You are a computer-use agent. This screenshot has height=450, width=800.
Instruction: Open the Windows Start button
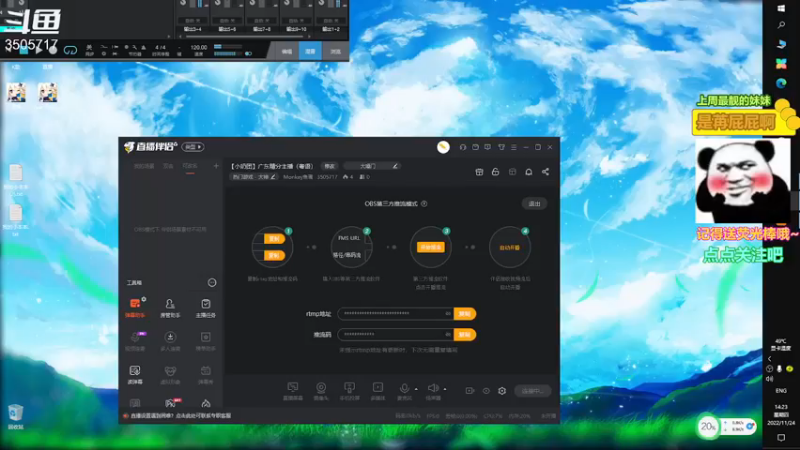(x=781, y=9)
